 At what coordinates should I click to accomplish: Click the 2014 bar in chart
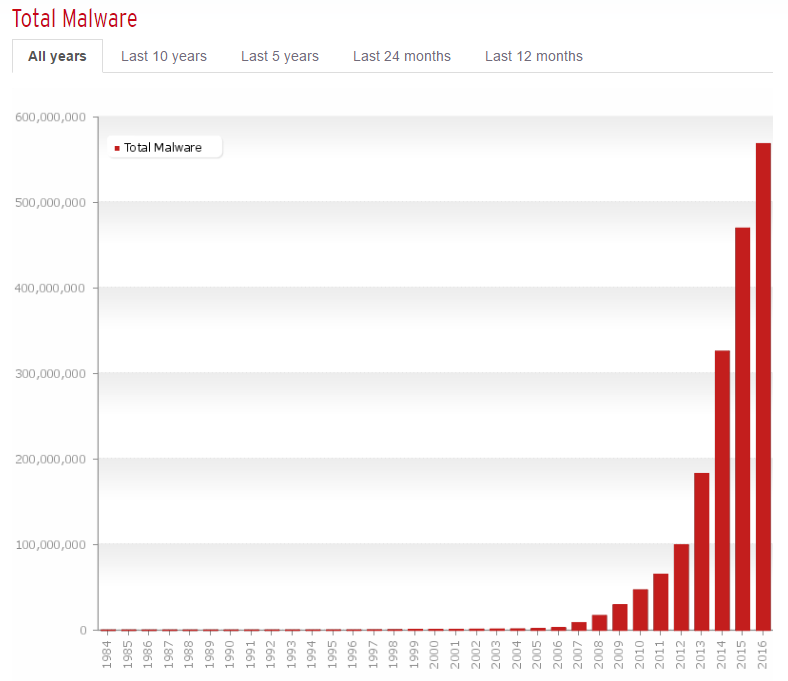click(722, 490)
